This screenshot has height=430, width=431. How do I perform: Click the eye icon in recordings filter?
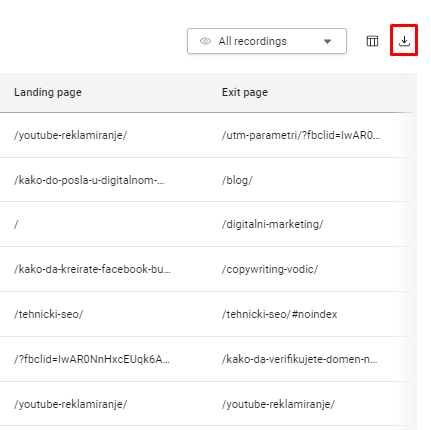click(x=205, y=41)
